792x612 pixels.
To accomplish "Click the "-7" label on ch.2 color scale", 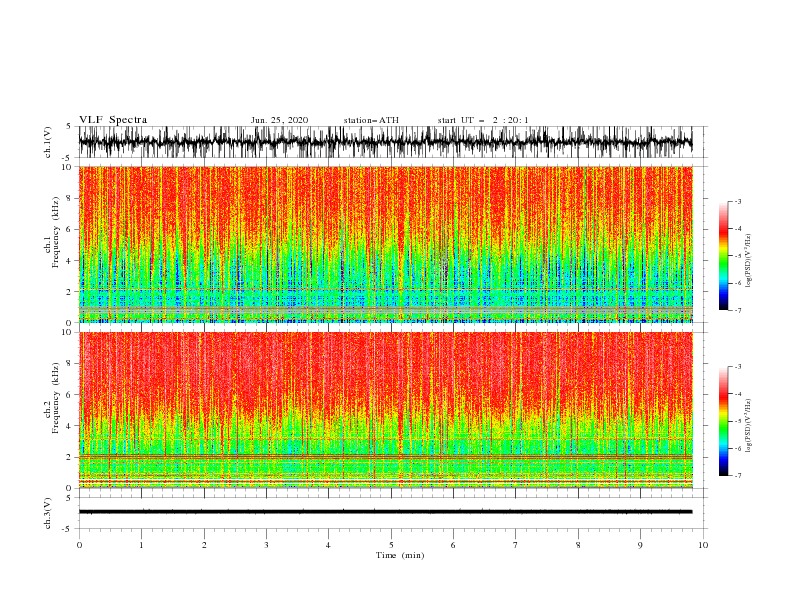I will pyautogui.click(x=738, y=476).
